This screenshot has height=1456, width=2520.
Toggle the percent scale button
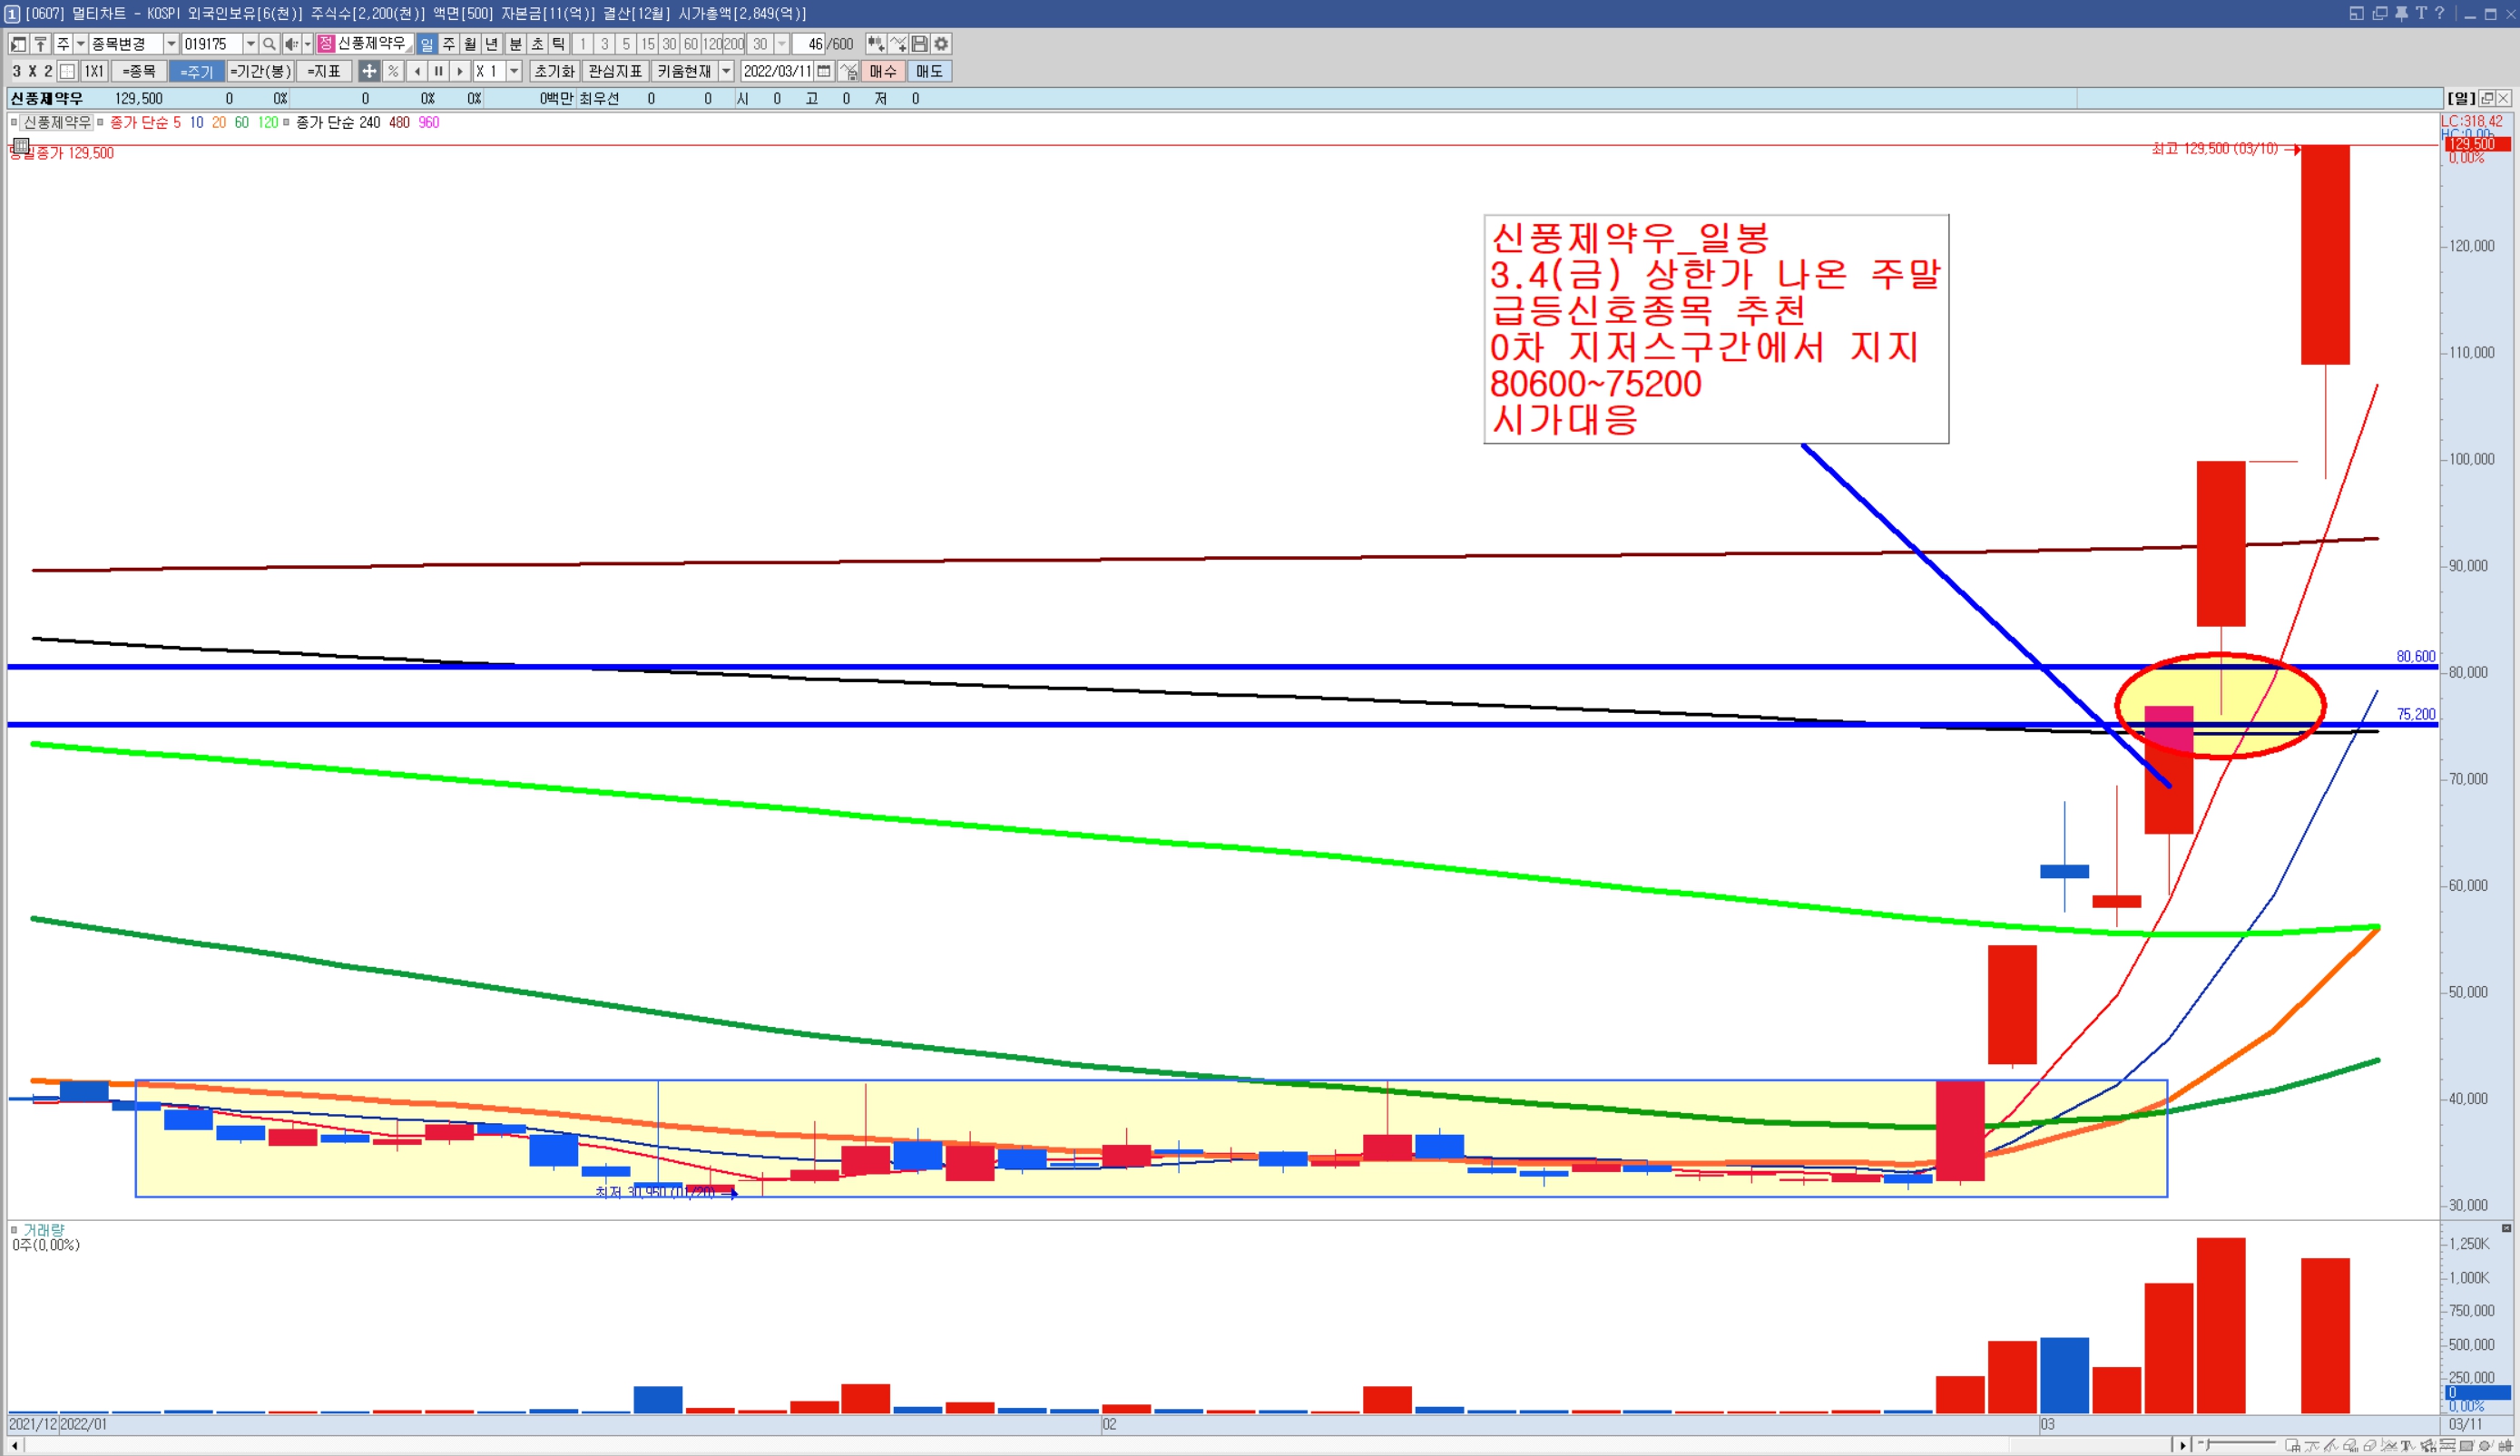coord(393,71)
